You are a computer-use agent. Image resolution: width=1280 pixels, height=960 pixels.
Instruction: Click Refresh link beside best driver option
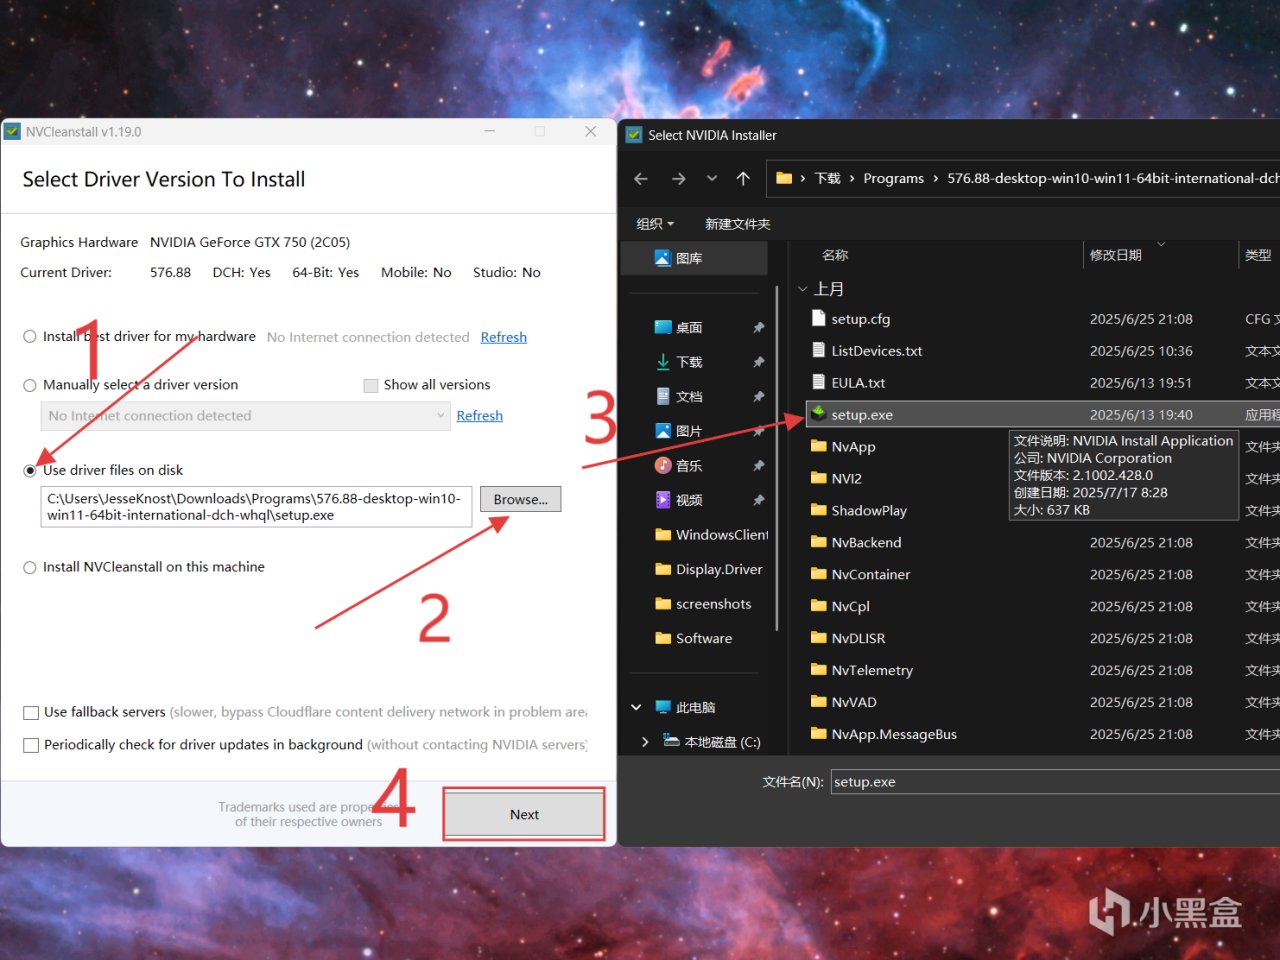pos(503,337)
